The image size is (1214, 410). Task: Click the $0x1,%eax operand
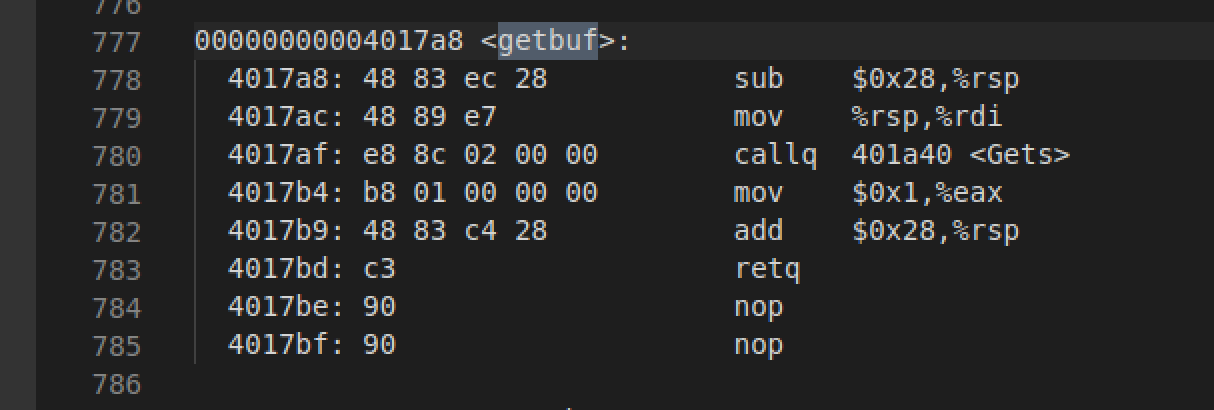point(926,194)
